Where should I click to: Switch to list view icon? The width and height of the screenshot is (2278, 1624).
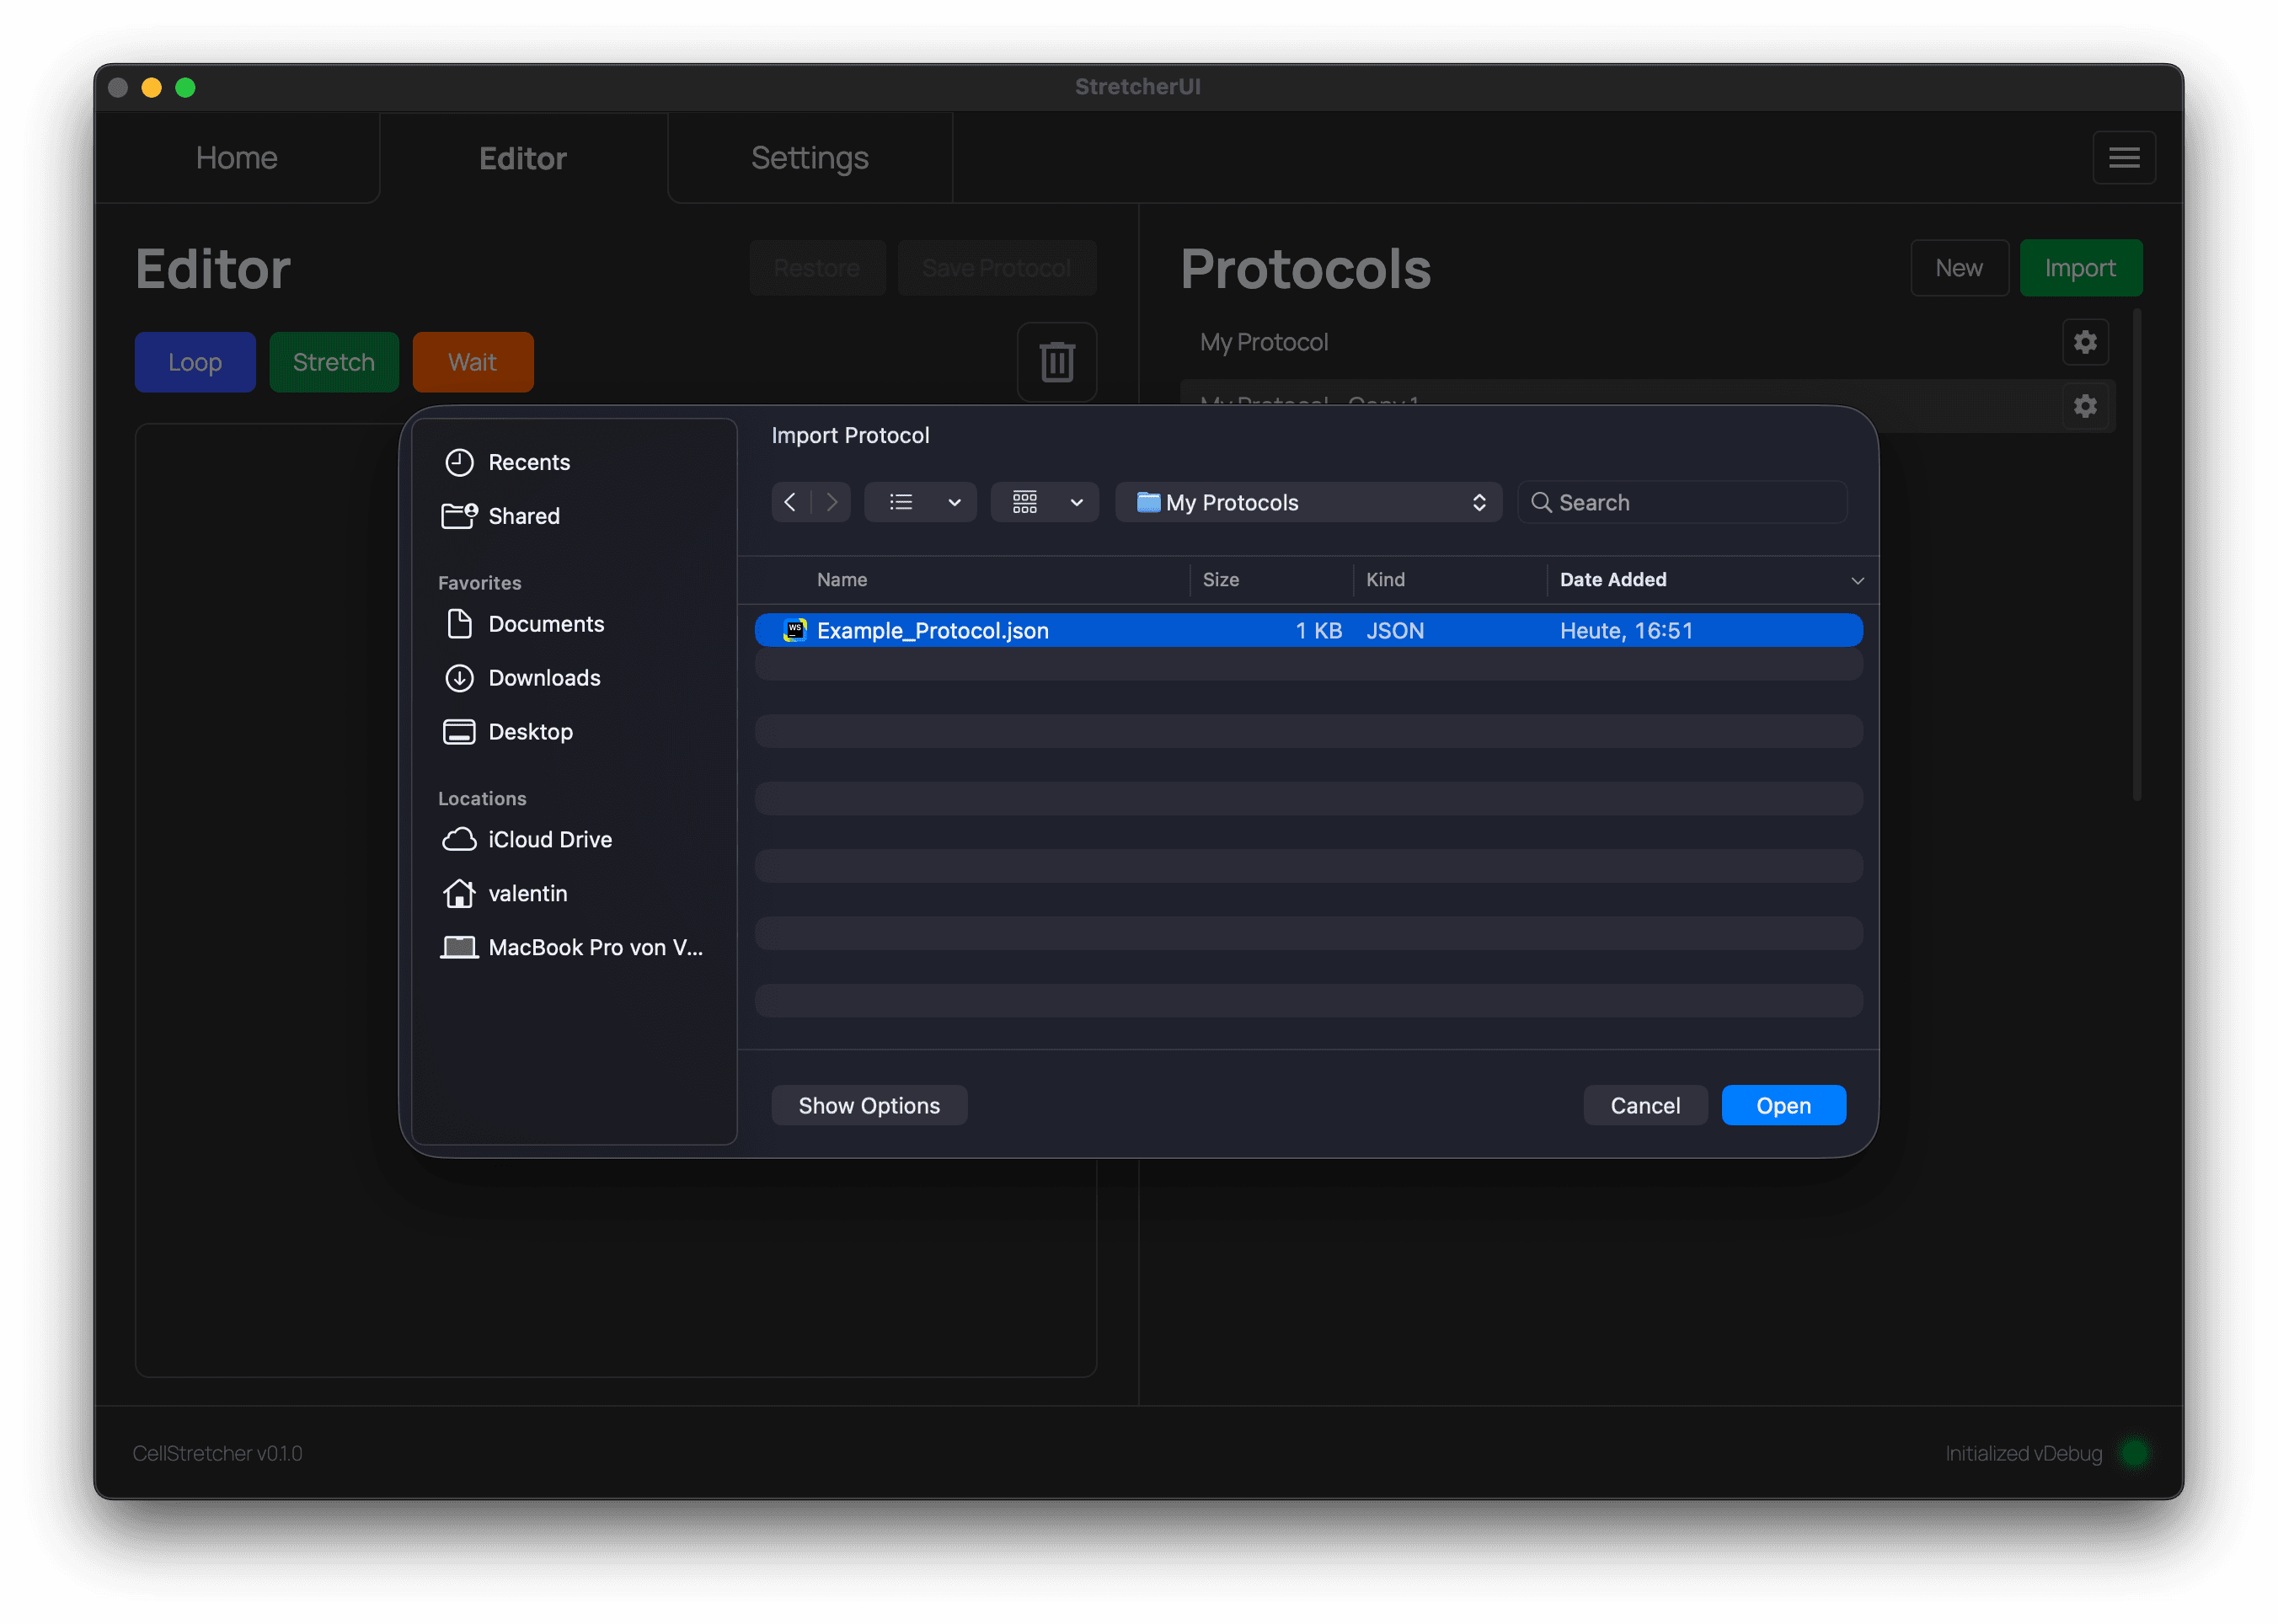click(901, 502)
